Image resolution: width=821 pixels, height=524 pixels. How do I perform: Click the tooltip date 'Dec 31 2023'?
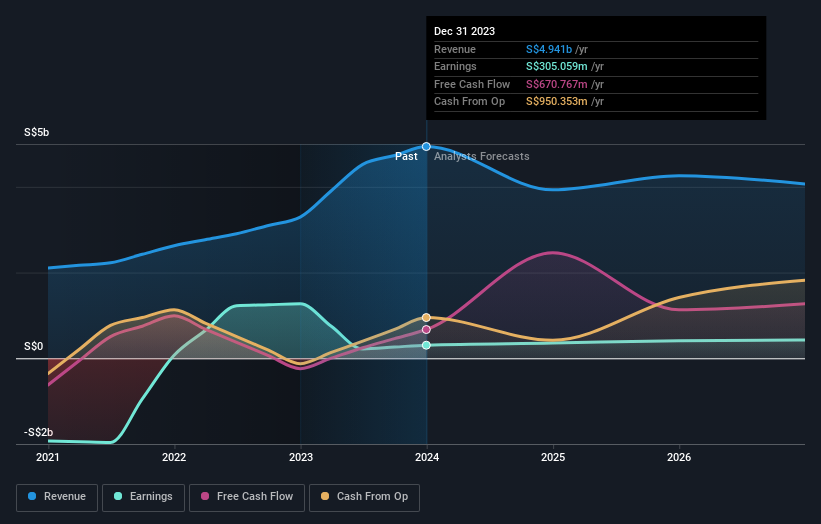coord(464,31)
